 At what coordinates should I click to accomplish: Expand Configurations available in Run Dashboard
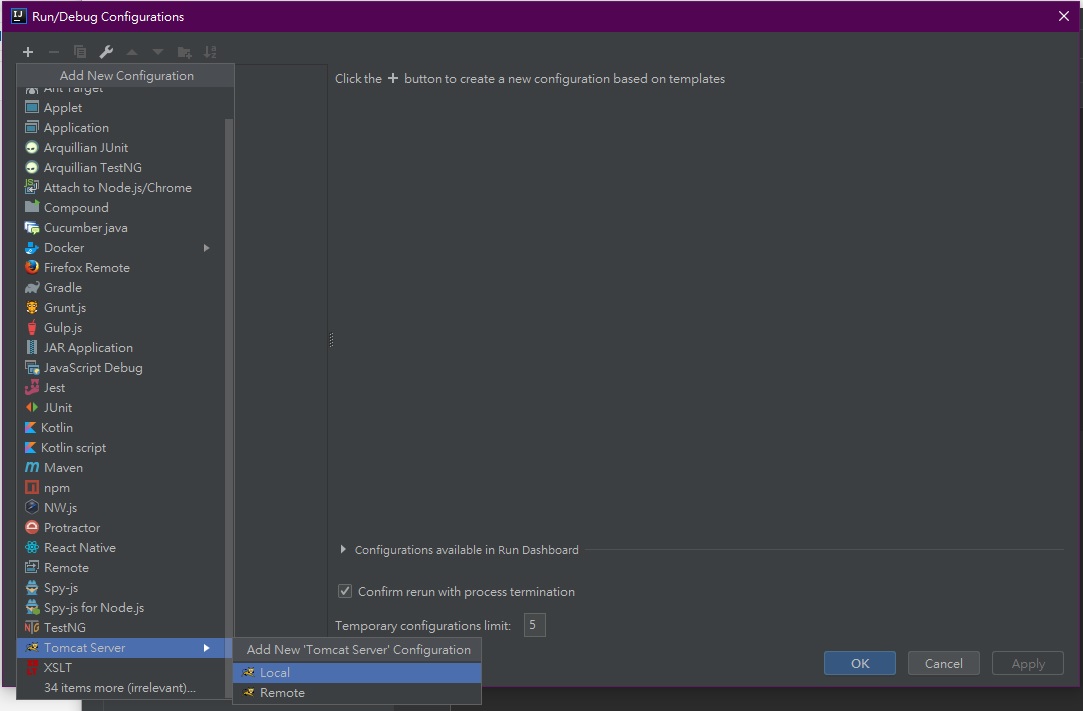pos(343,550)
